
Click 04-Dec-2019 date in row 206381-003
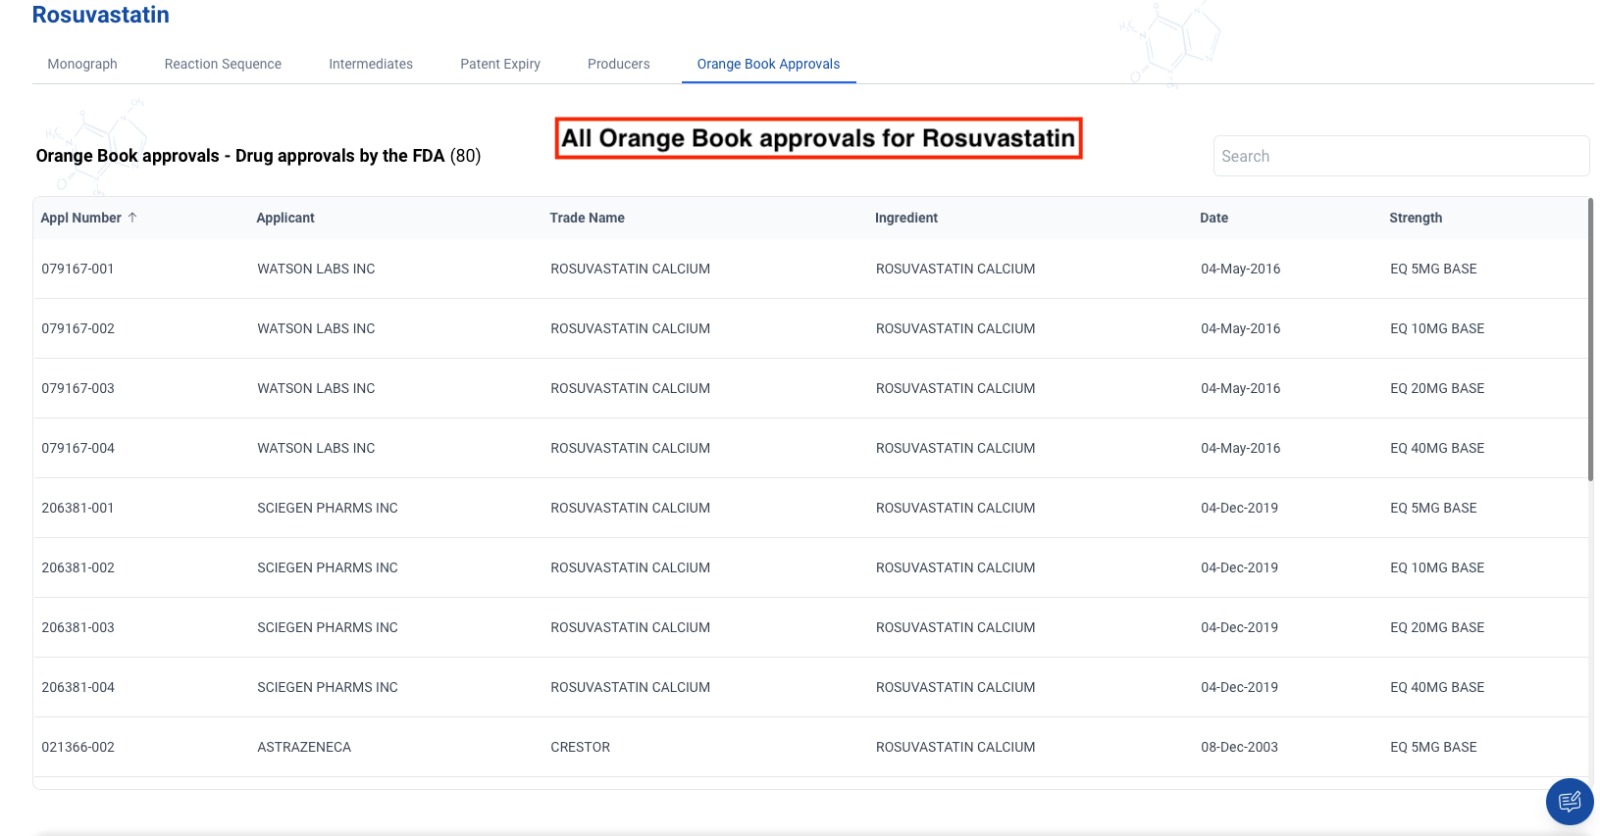click(x=1239, y=628)
